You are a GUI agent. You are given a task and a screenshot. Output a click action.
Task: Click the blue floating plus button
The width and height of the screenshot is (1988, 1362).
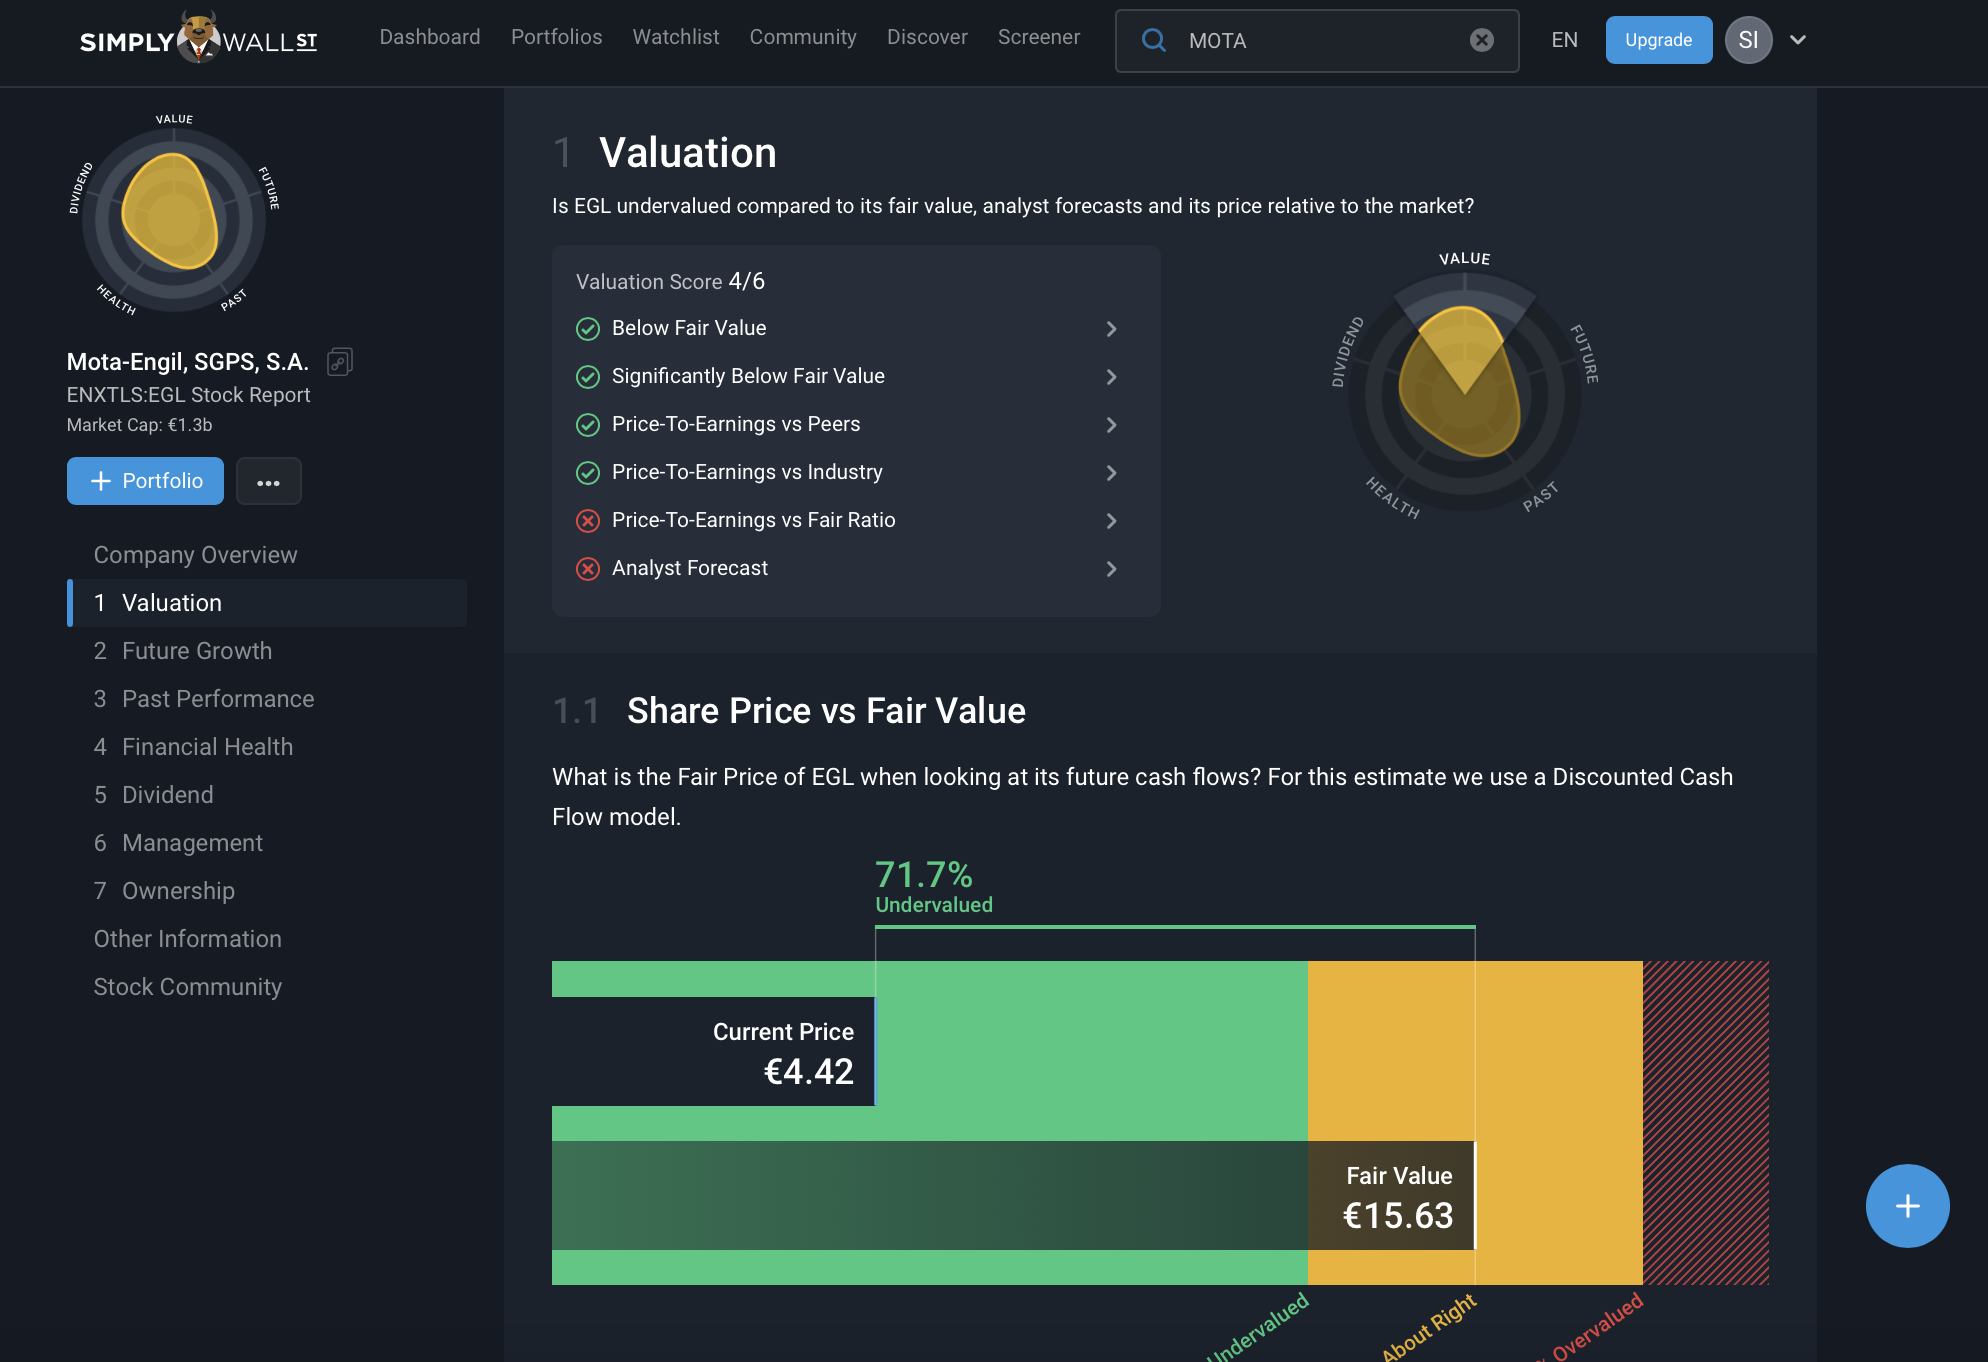(1906, 1205)
